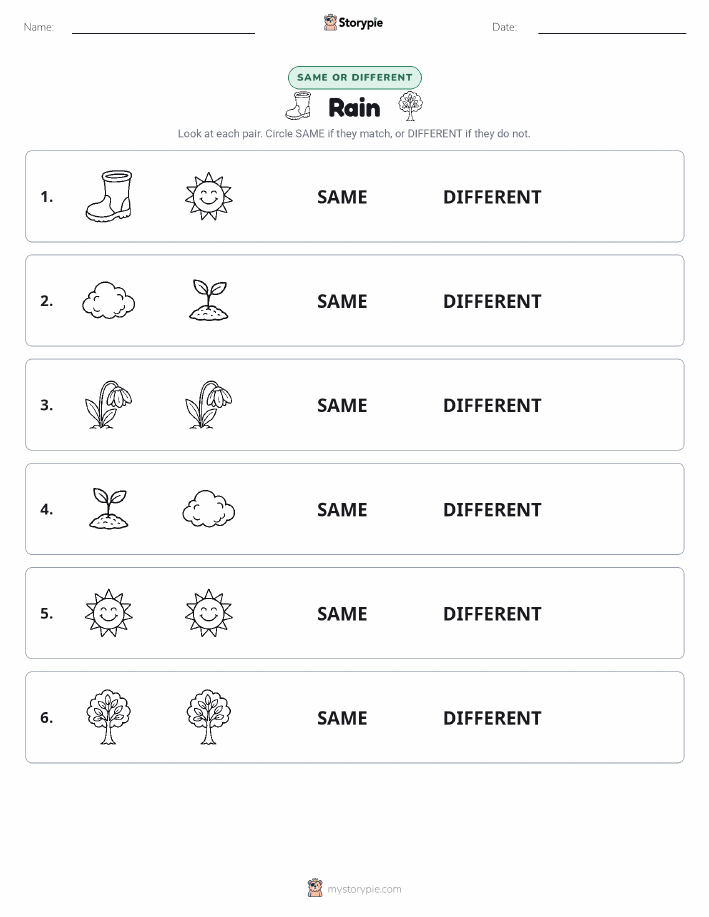Image resolution: width=709 pixels, height=917 pixels.
Task: Choose DIFFERENT for row 1 pair
Action: tap(492, 197)
